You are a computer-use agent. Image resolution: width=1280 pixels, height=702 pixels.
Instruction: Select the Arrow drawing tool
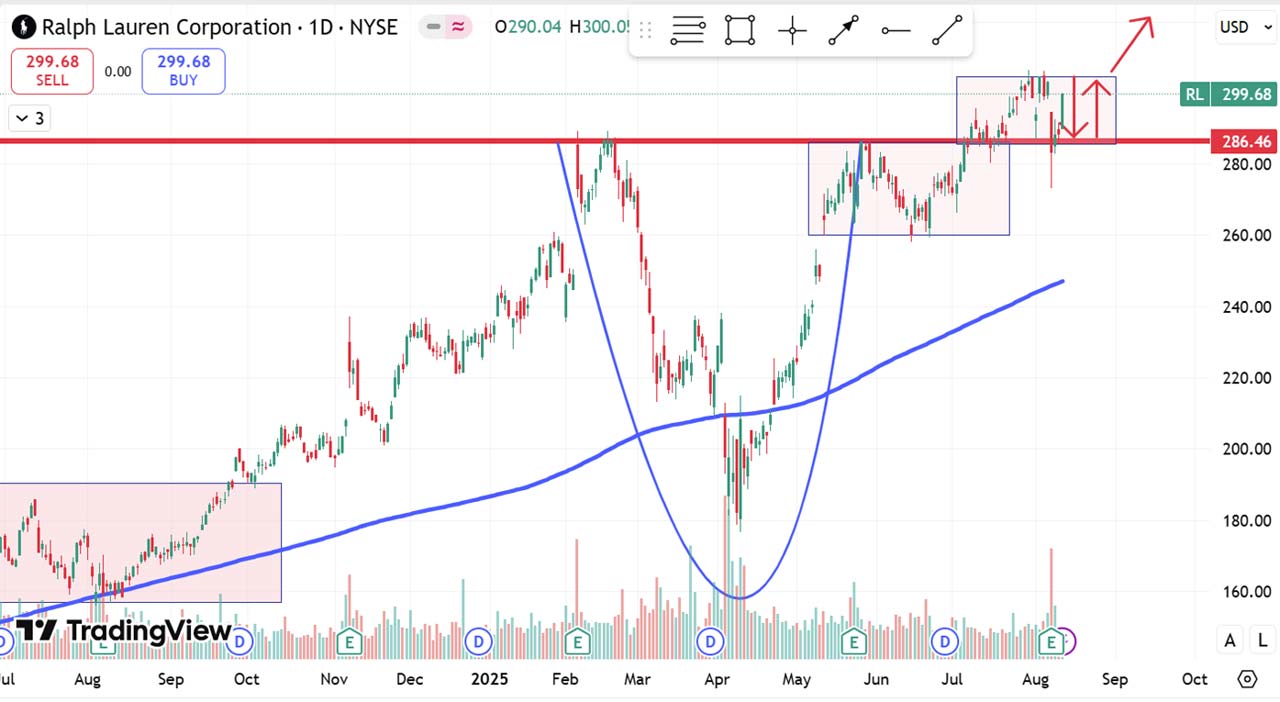pos(844,30)
